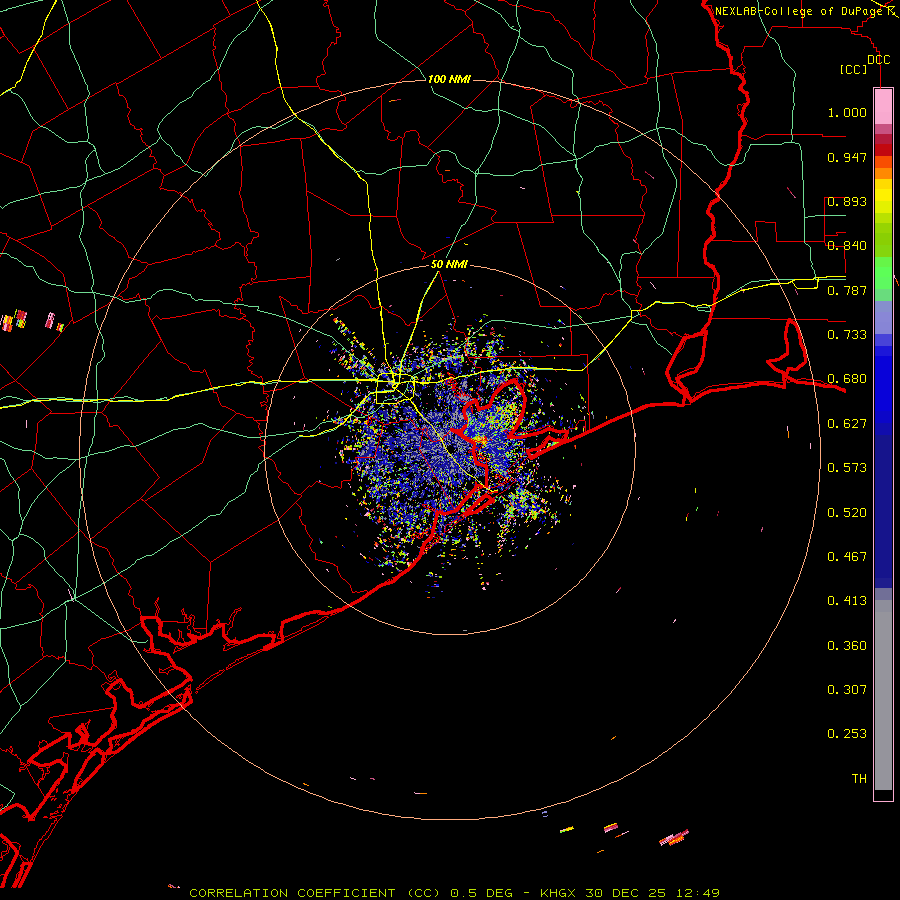Select the 0.360 scale value
The image size is (900, 900).
pos(847,646)
